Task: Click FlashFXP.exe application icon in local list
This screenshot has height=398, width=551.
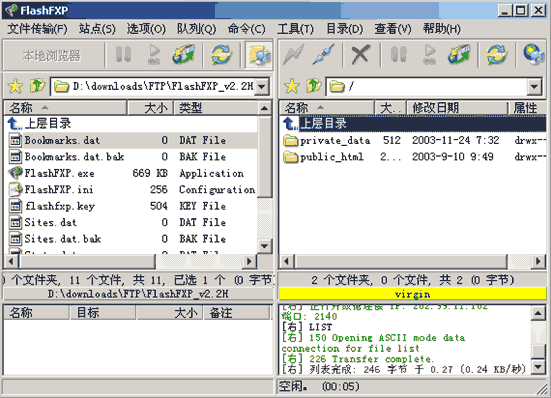Action: pos(15,173)
